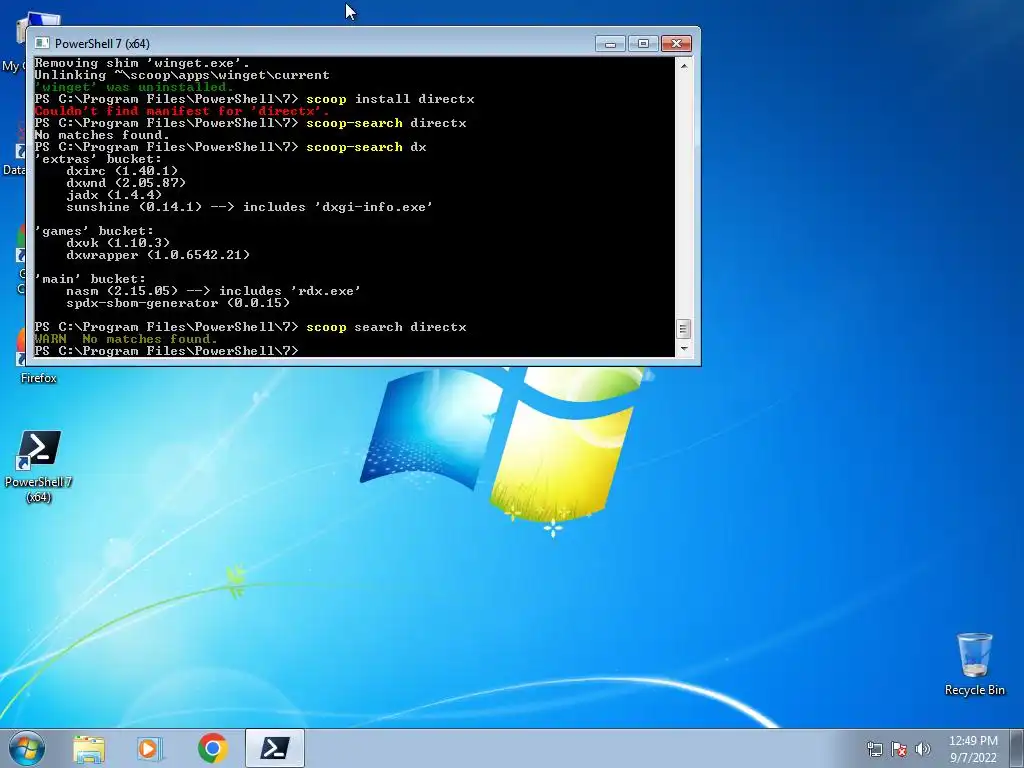Open the Windows Start orb
Image resolution: width=1024 pixels, height=768 pixels.
(26, 748)
